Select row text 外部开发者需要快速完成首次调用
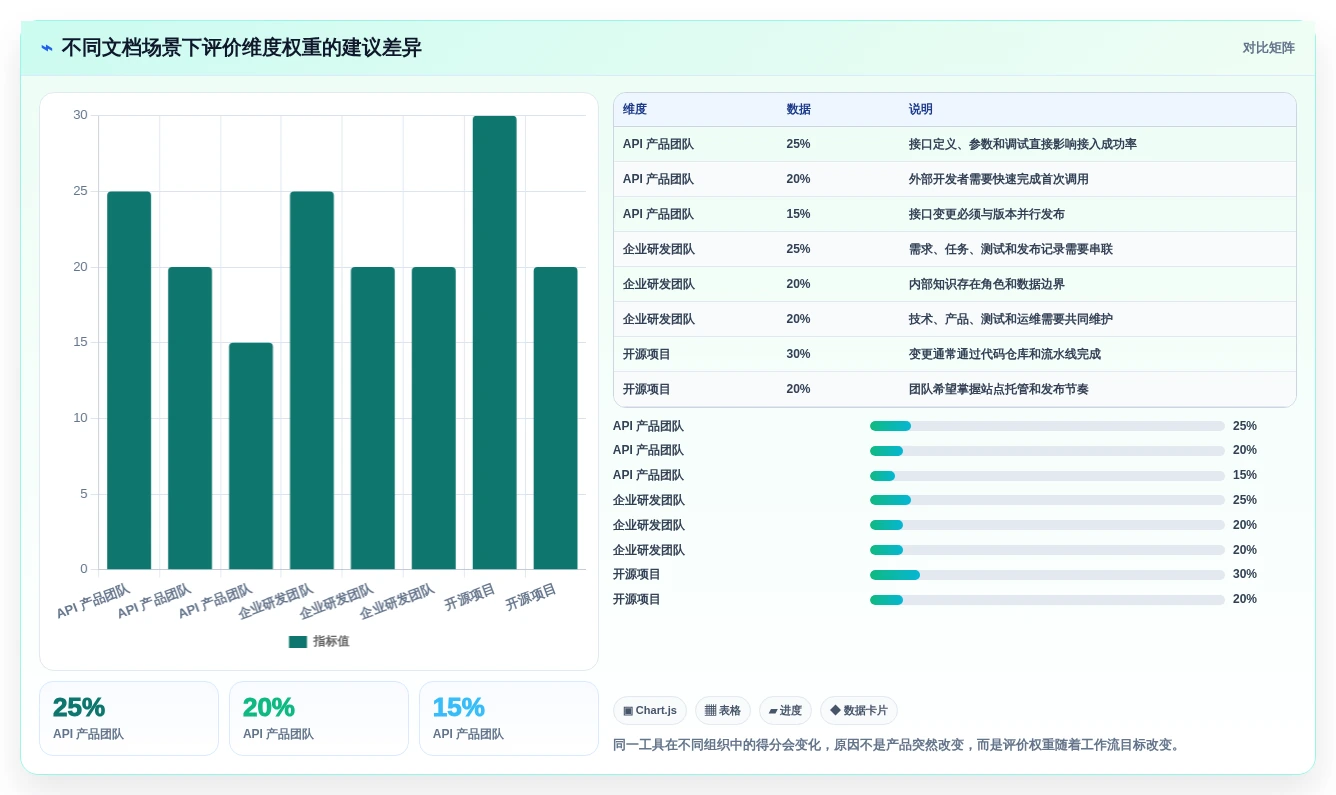 click(x=999, y=180)
